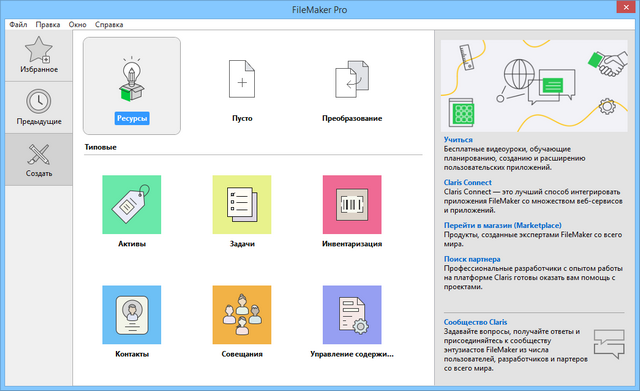Click the Ресурсы lightbulb box icon

point(131,79)
